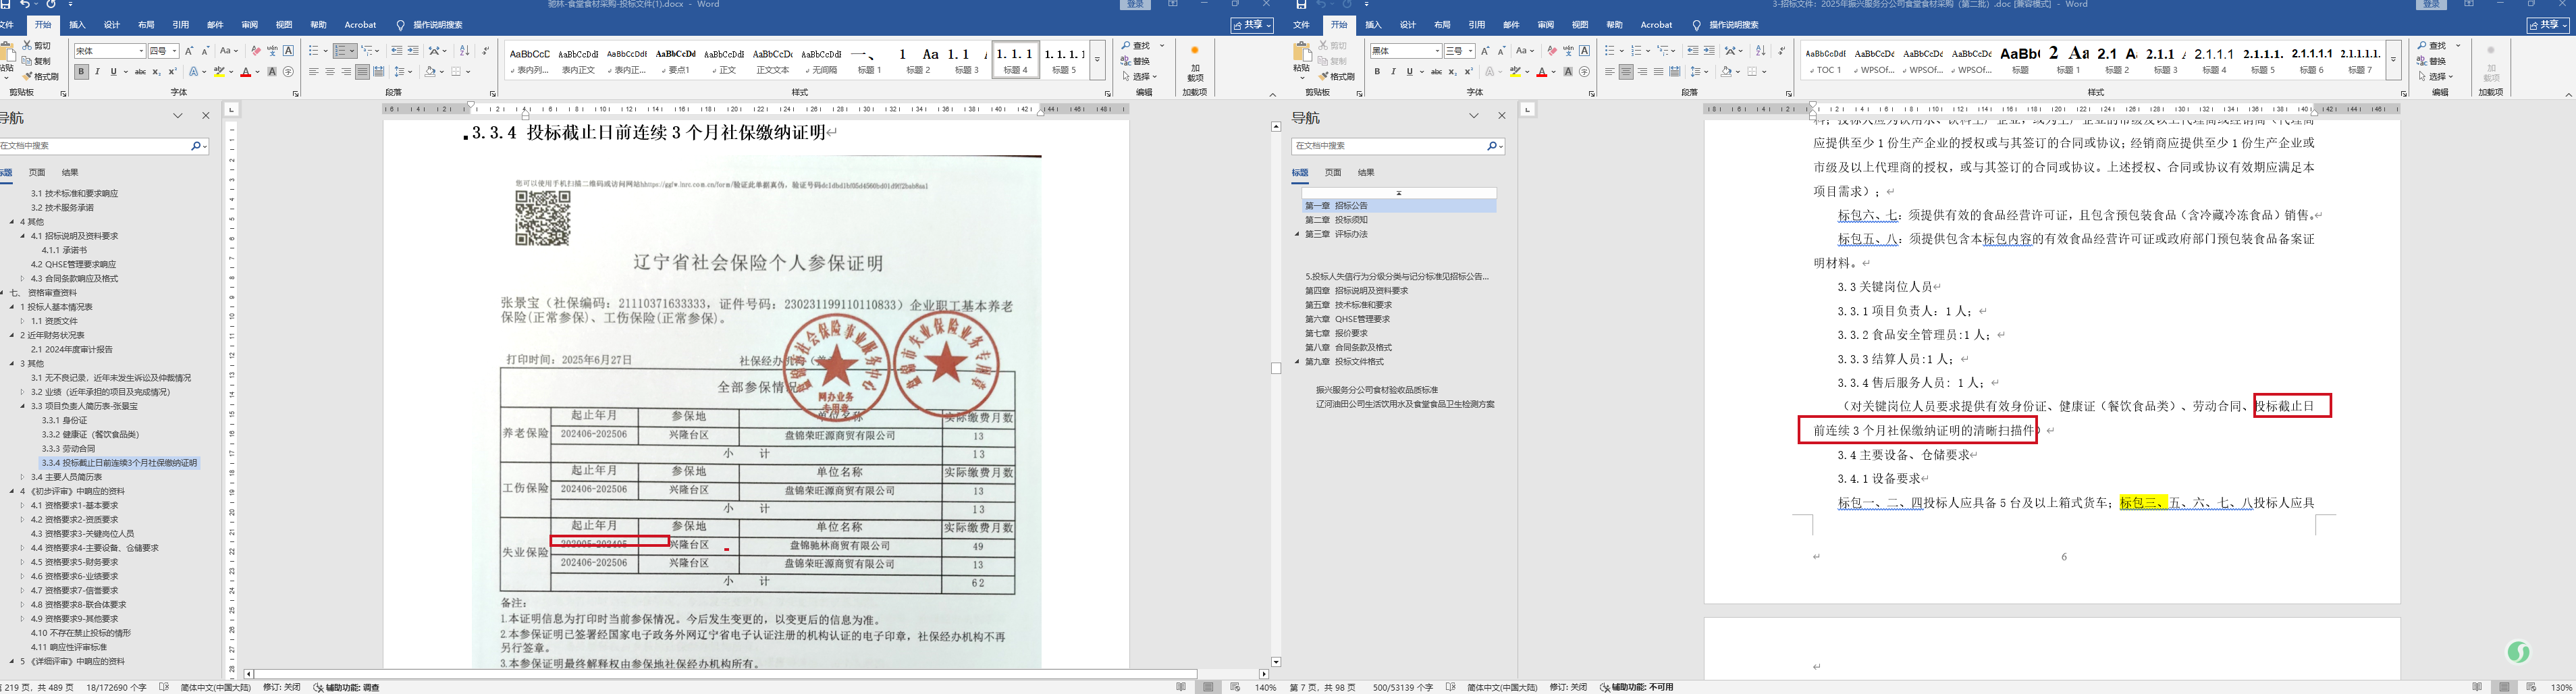
Task: Open the 宋体 font name dropdown
Action: coord(141,51)
